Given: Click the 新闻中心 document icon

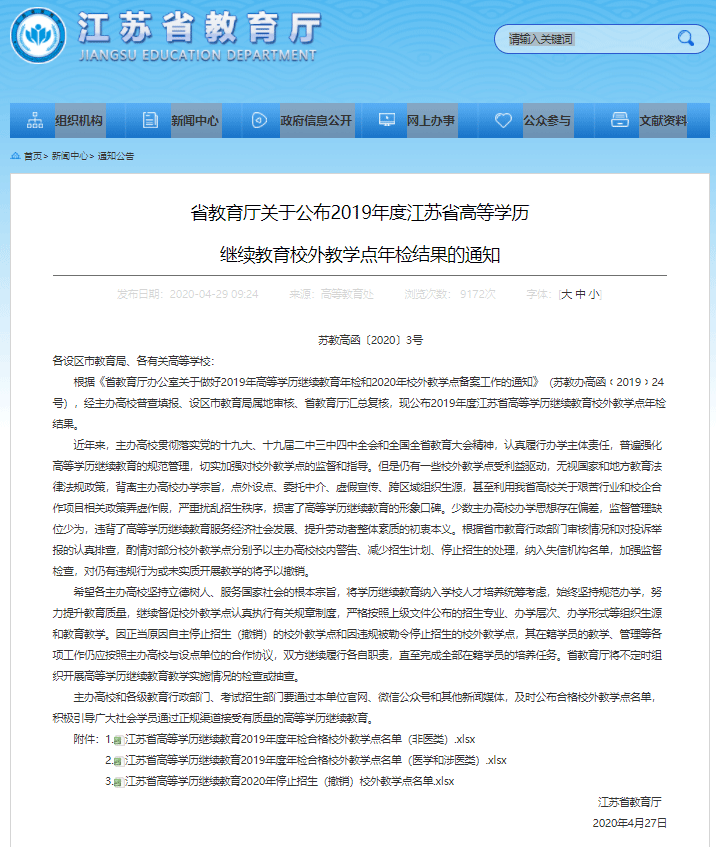Looking at the screenshot, I should tap(150, 120).
